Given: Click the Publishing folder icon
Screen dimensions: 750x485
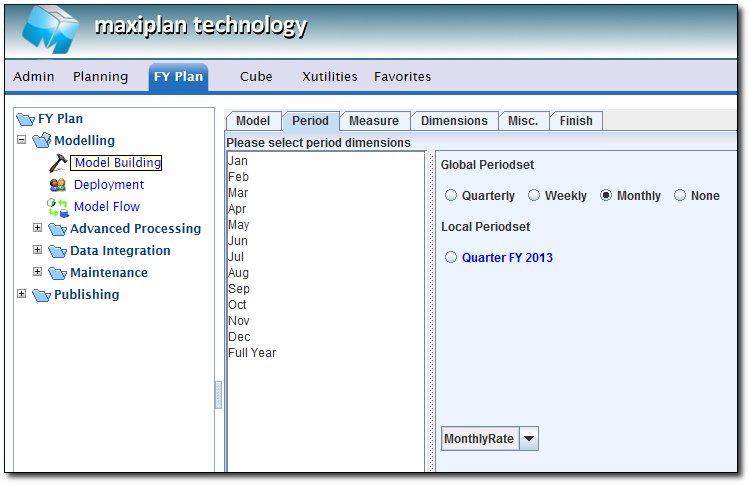Looking at the screenshot, I should pyautogui.click(x=41, y=295).
